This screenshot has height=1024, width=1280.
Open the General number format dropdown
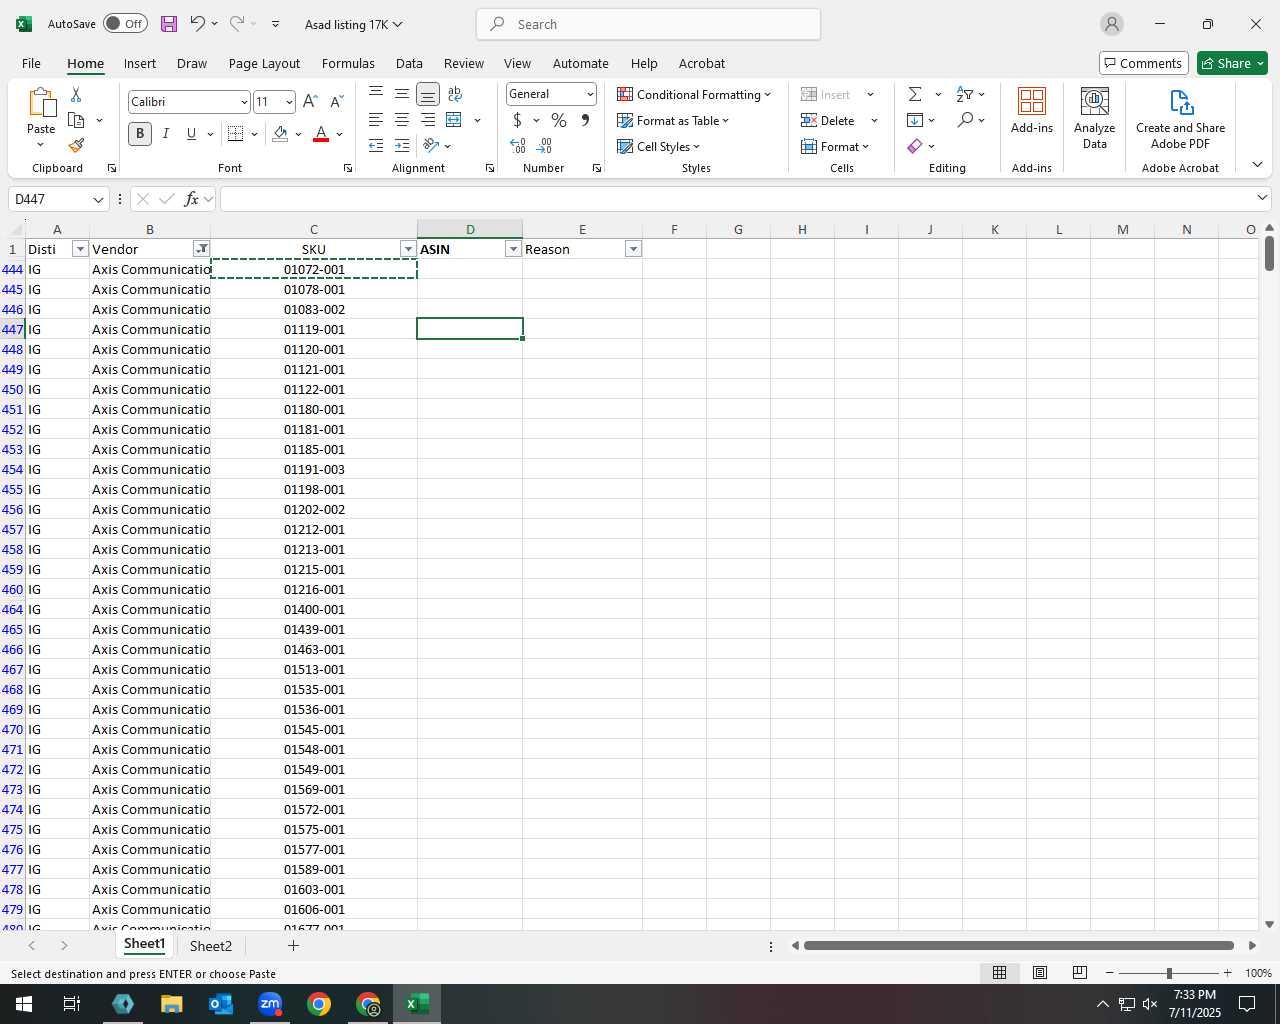tap(590, 94)
